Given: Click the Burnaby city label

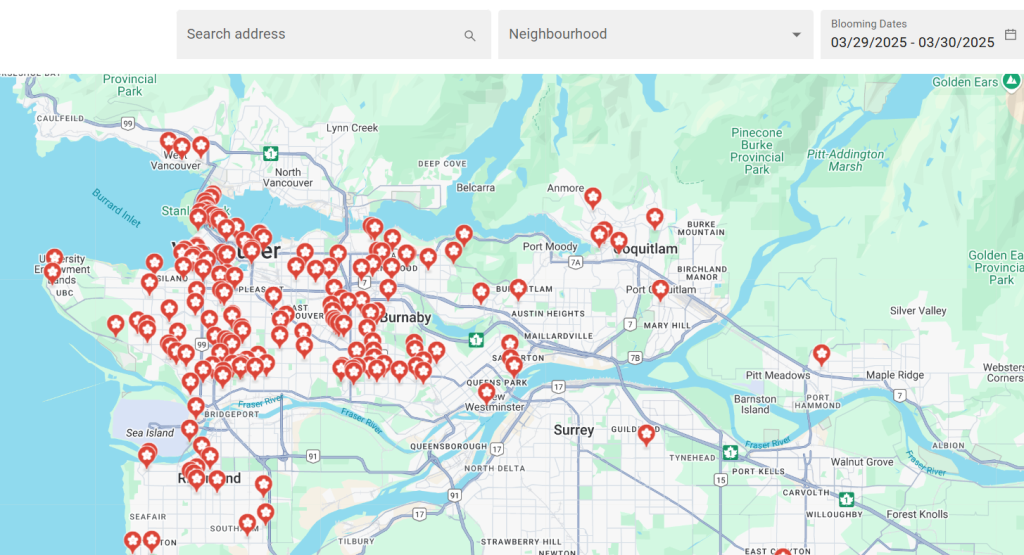Looking at the screenshot, I should (x=405, y=317).
